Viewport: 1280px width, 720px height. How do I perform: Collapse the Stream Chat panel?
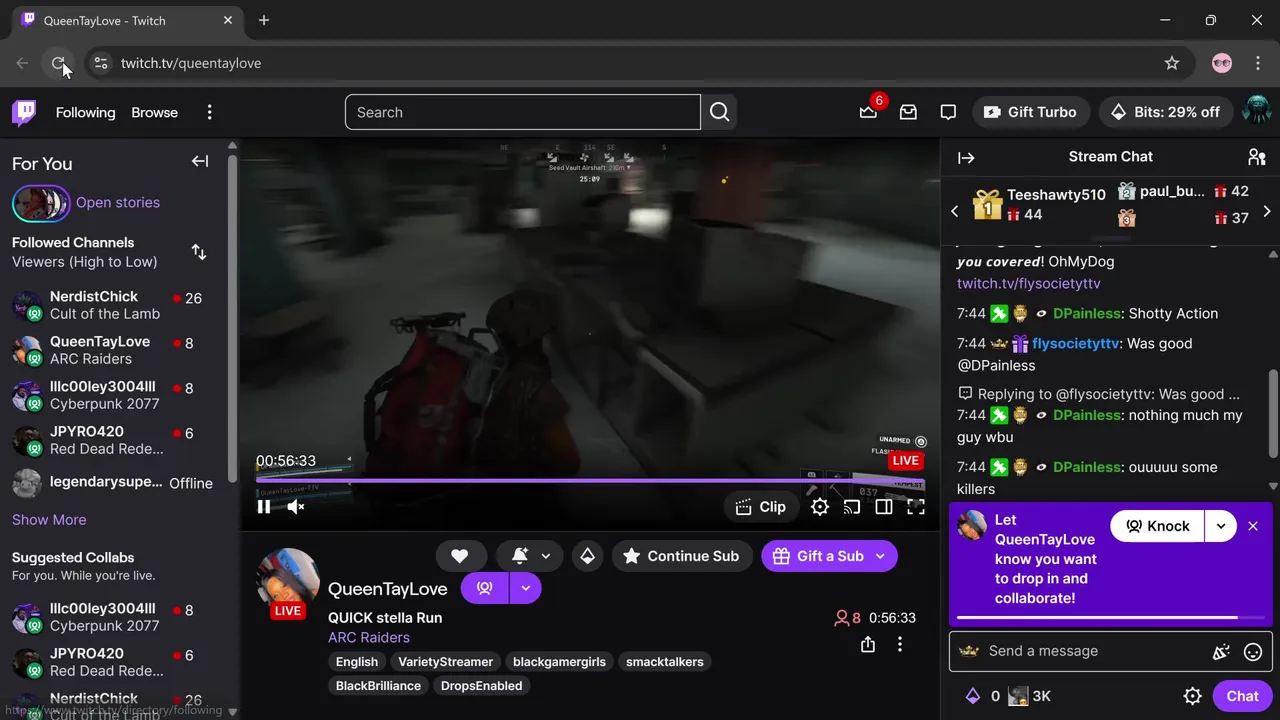(966, 157)
